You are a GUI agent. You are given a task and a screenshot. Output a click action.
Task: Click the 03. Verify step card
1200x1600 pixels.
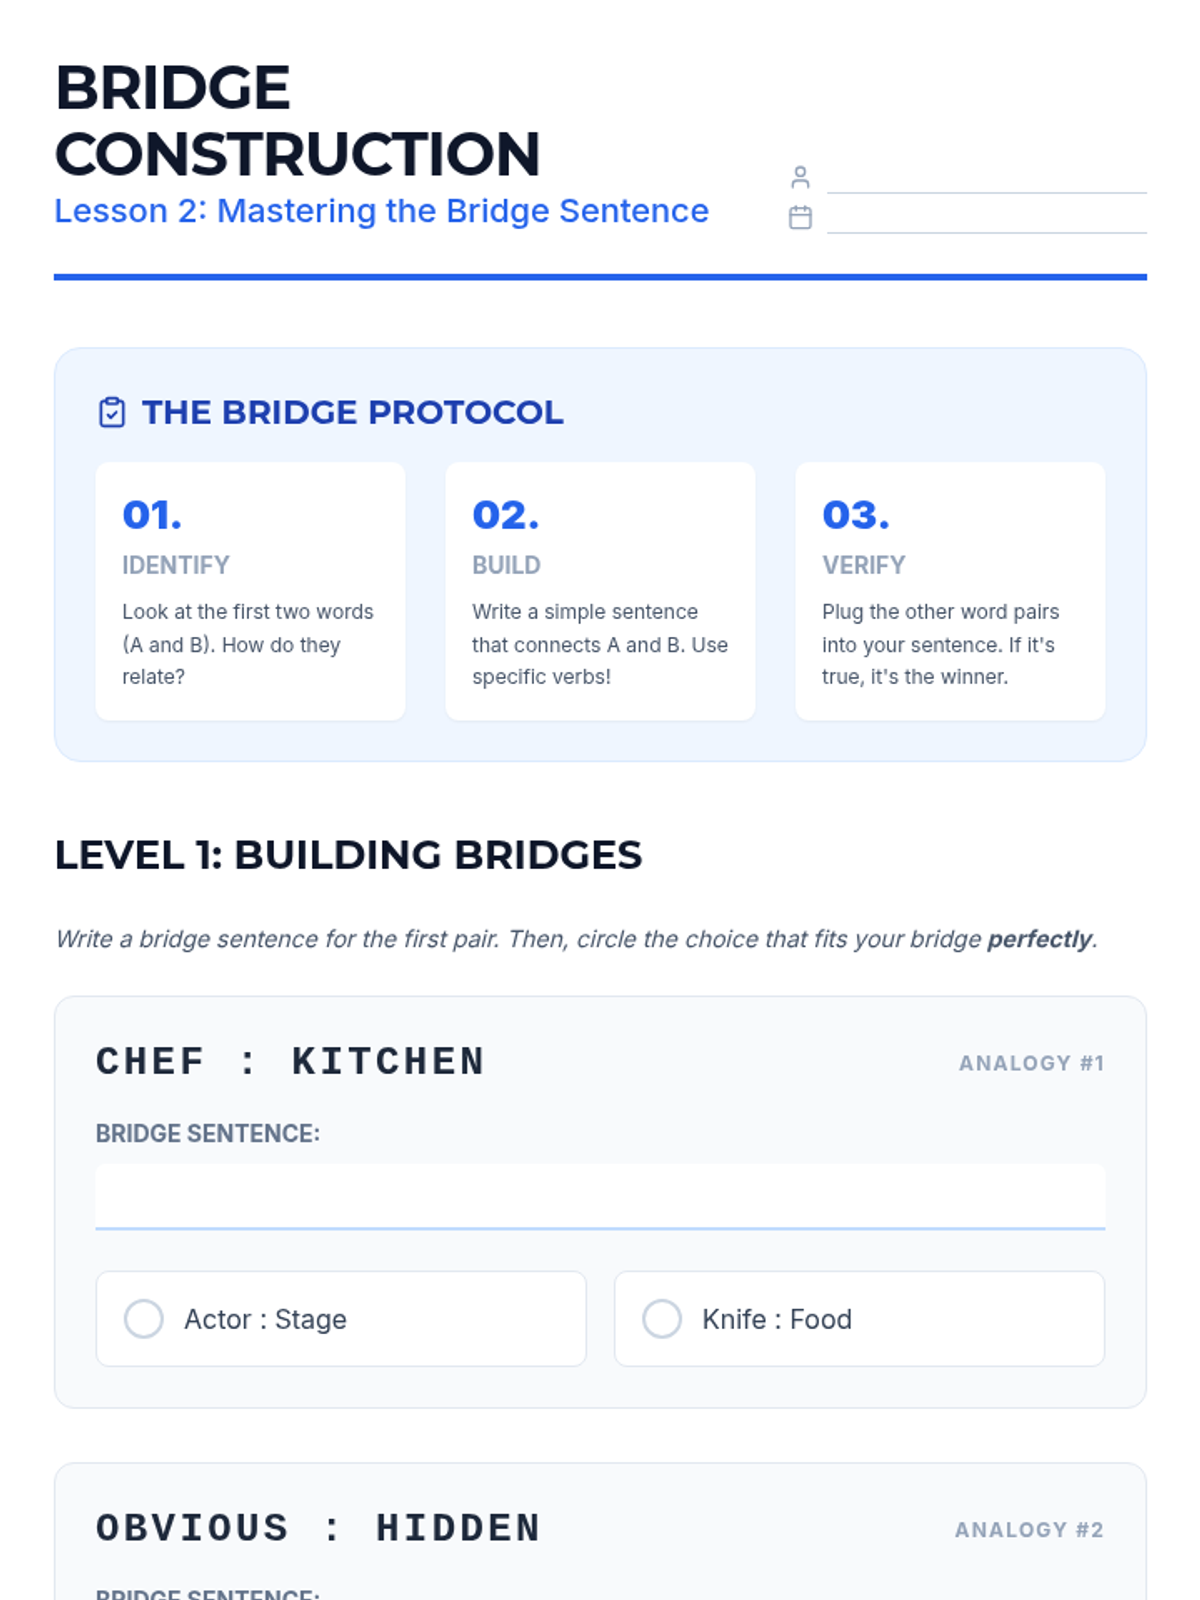point(950,590)
